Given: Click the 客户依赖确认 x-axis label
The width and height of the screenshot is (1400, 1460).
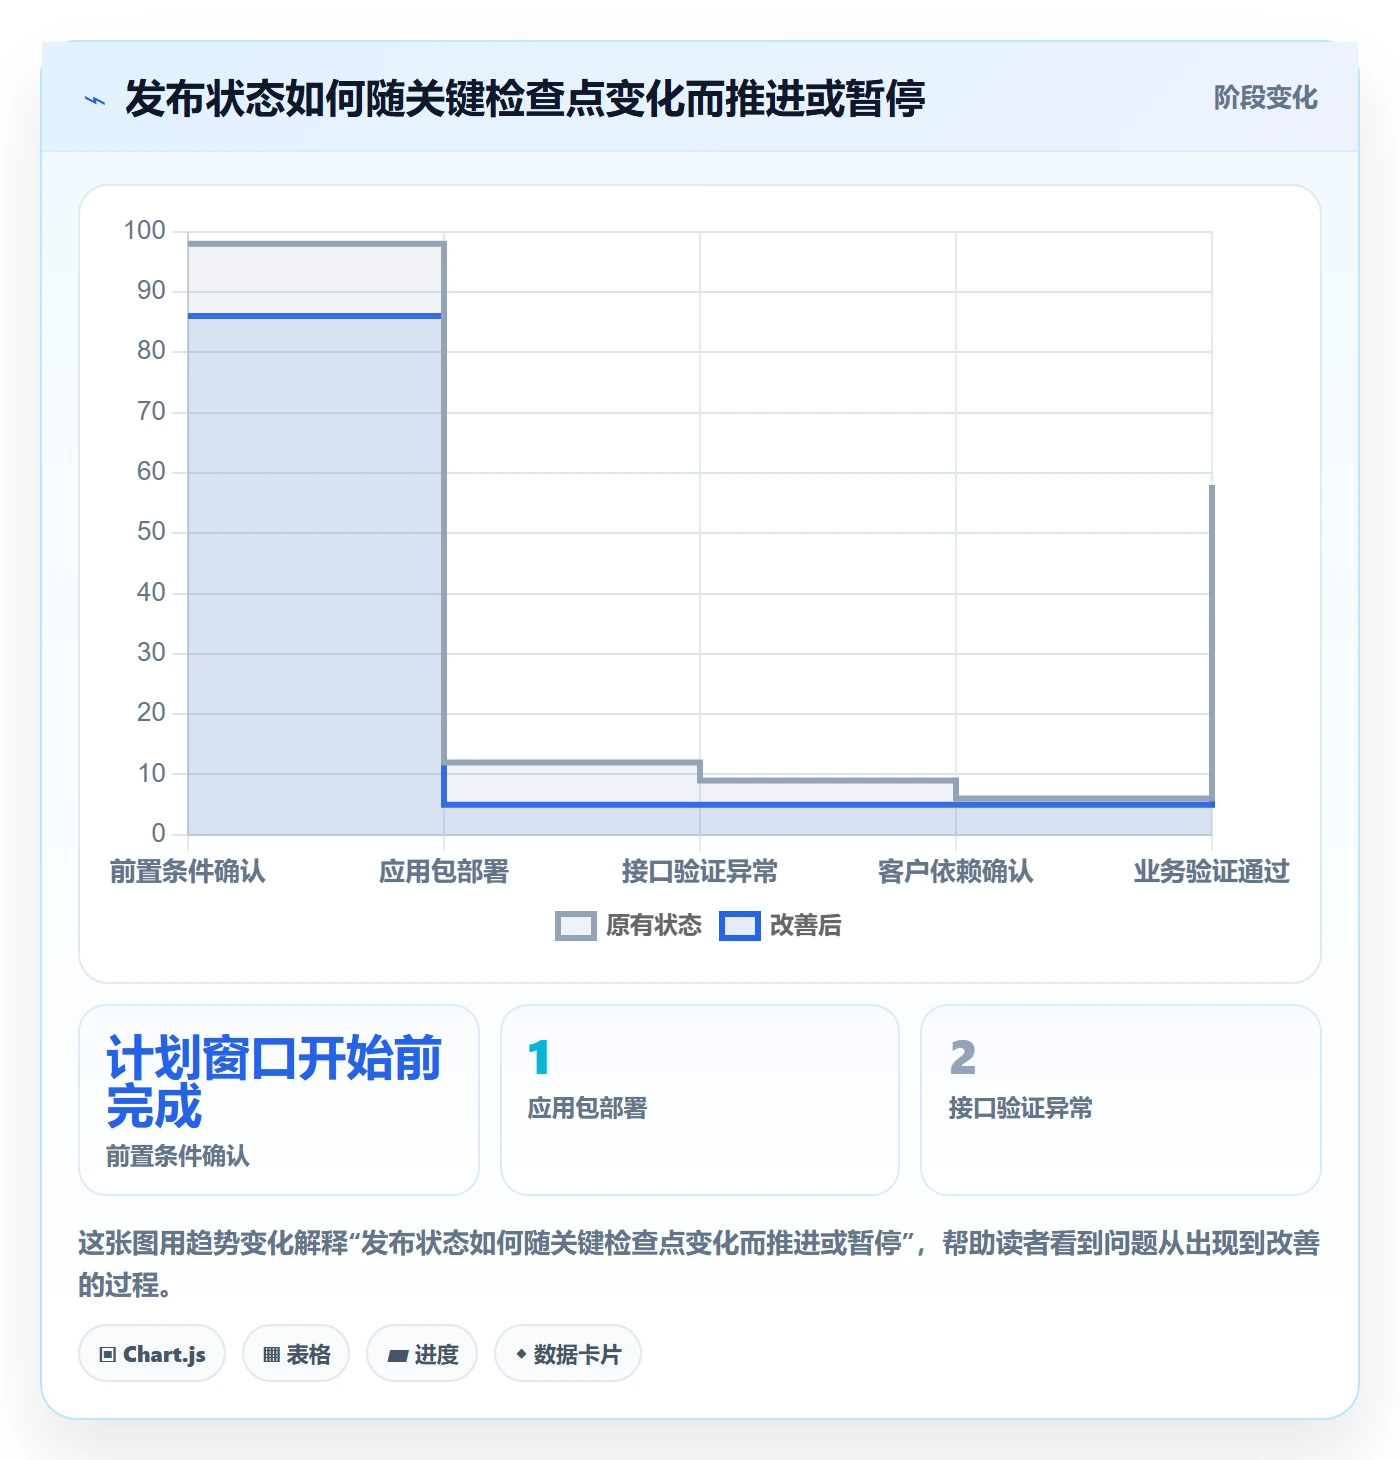Looking at the screenshot, I should [x=956, y=872].
